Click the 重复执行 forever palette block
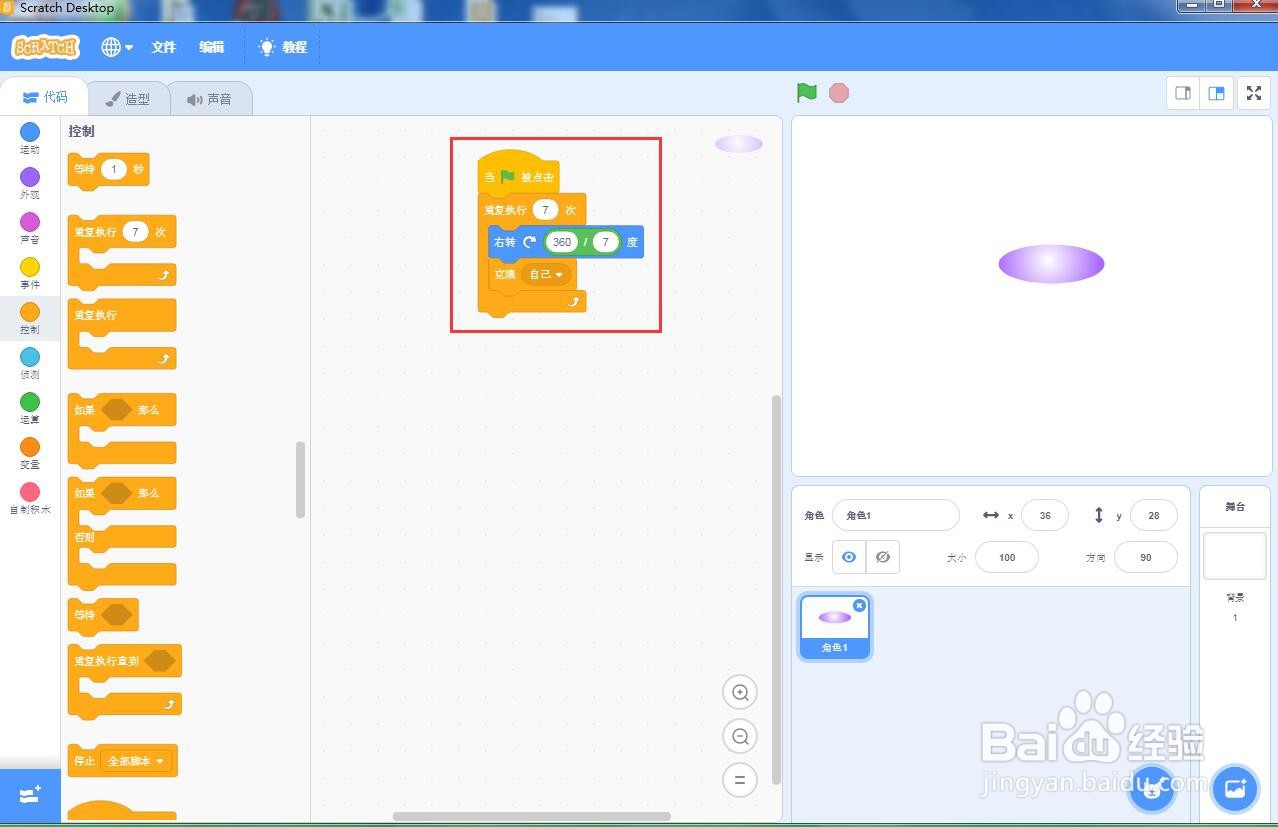The image size is (1278, 827). click(x=121, y=334)
